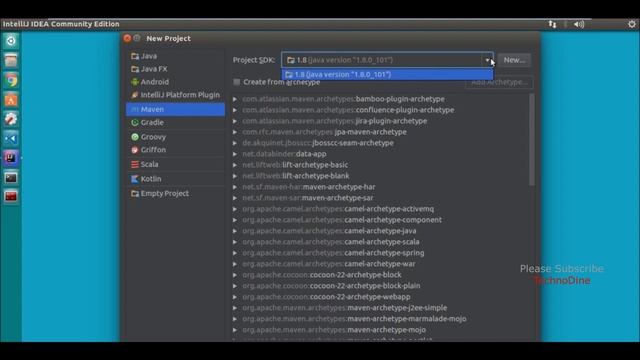Screen dimensions: 640x360
Task: Open the sound volume indicator
Action: tap(579, 24)
